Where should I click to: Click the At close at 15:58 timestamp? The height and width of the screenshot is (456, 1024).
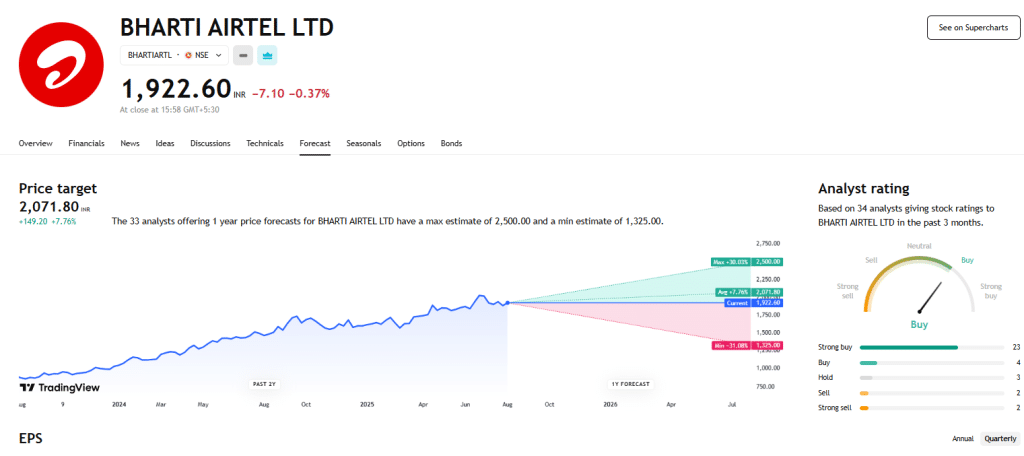(169, 110)
